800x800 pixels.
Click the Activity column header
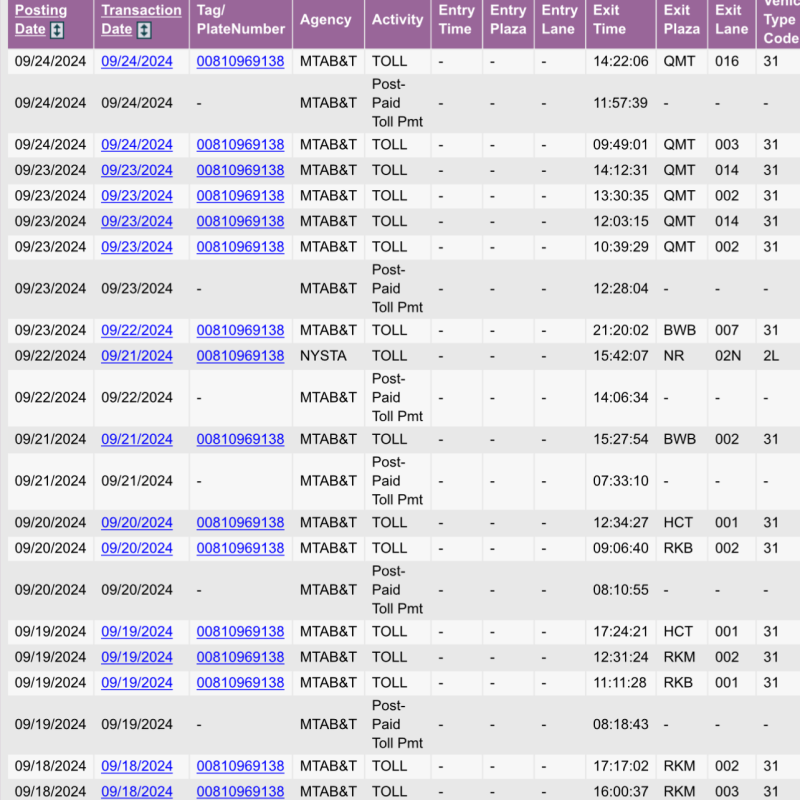pos(397,19)
